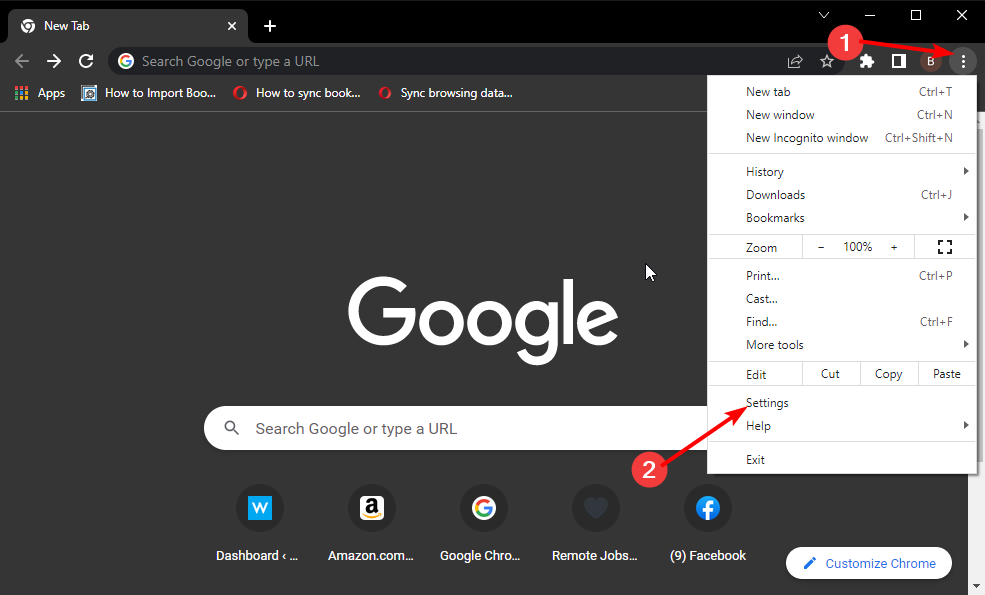
Task: Toggle the side panel icon
Action: (899, 61)
